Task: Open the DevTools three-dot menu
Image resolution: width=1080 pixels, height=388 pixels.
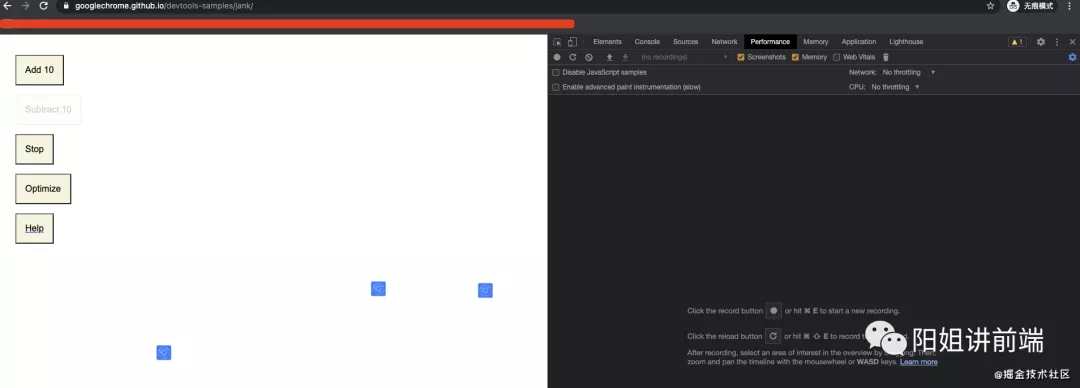Action: coord(1057,42)
